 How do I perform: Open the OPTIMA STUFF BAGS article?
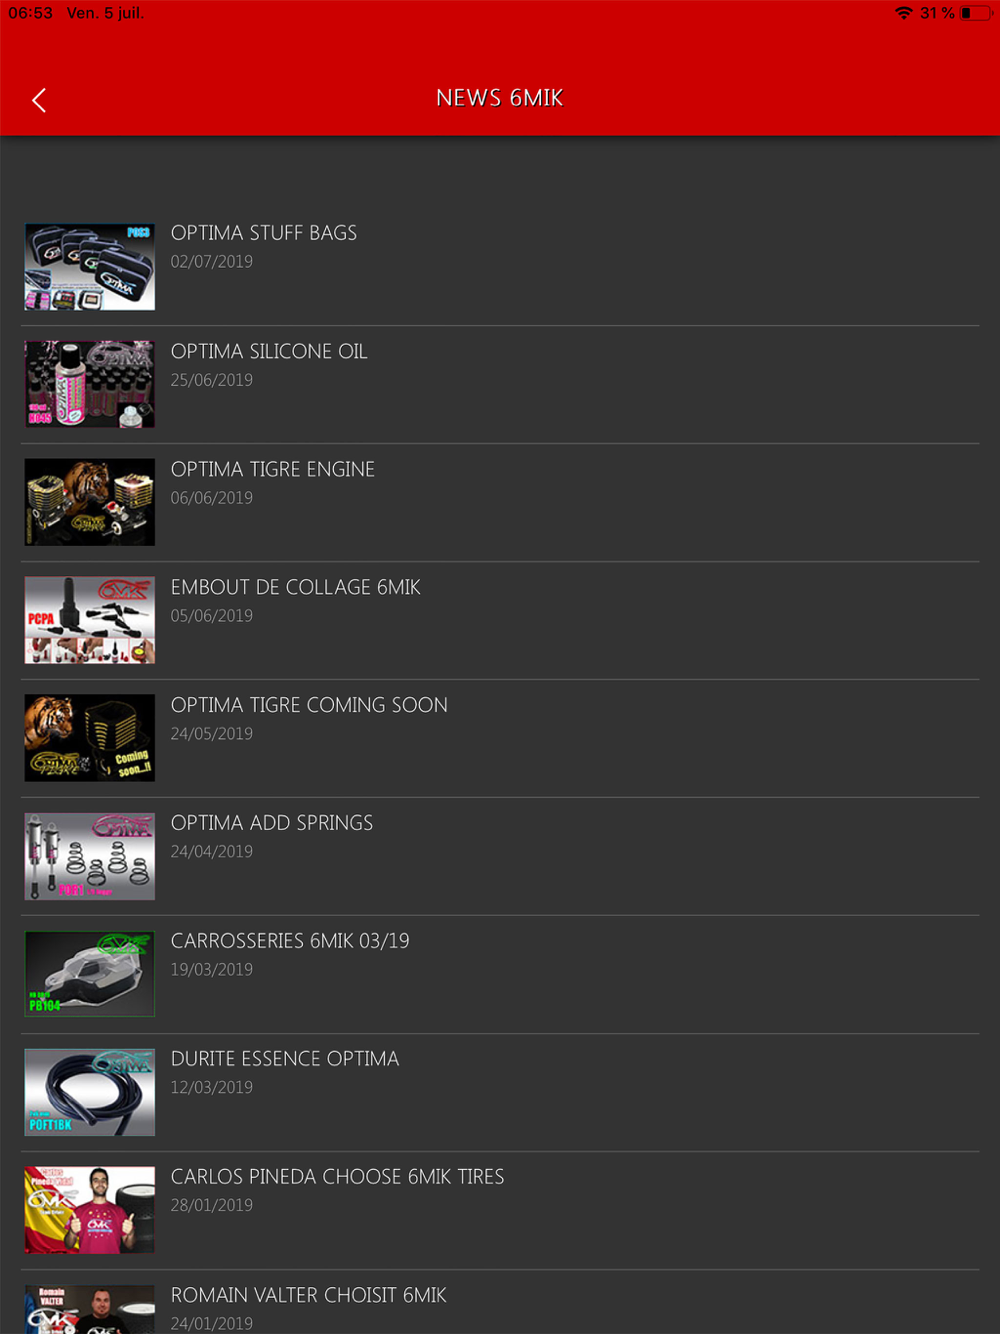point(264,233)
